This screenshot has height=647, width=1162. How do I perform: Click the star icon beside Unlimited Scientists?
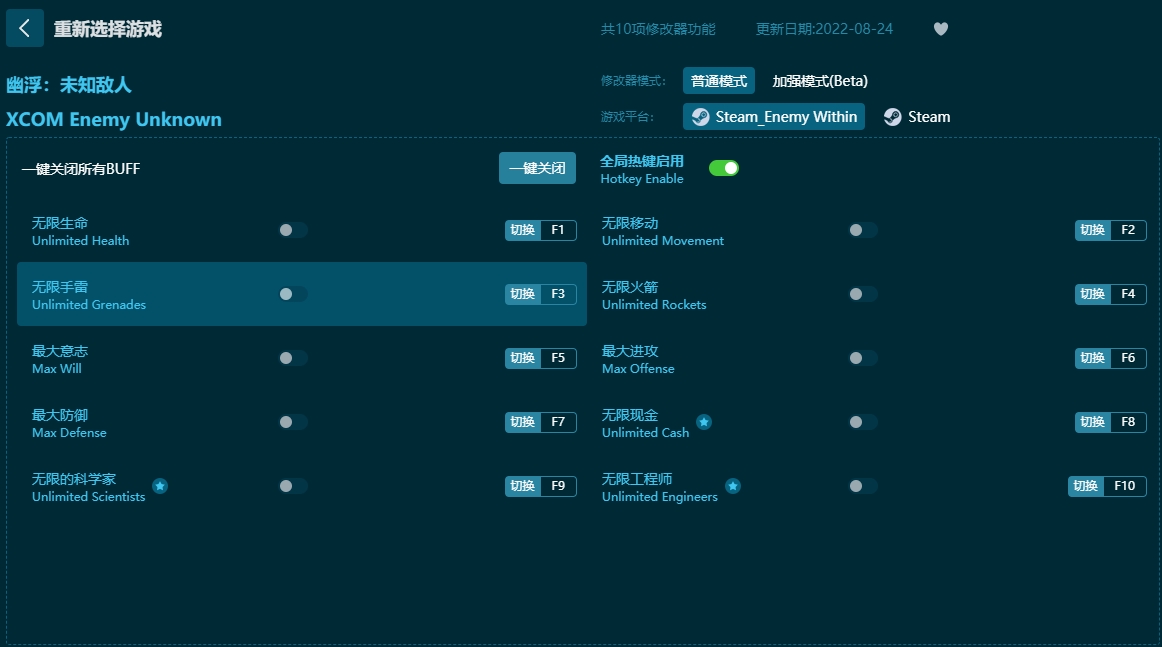pos(160,487)
